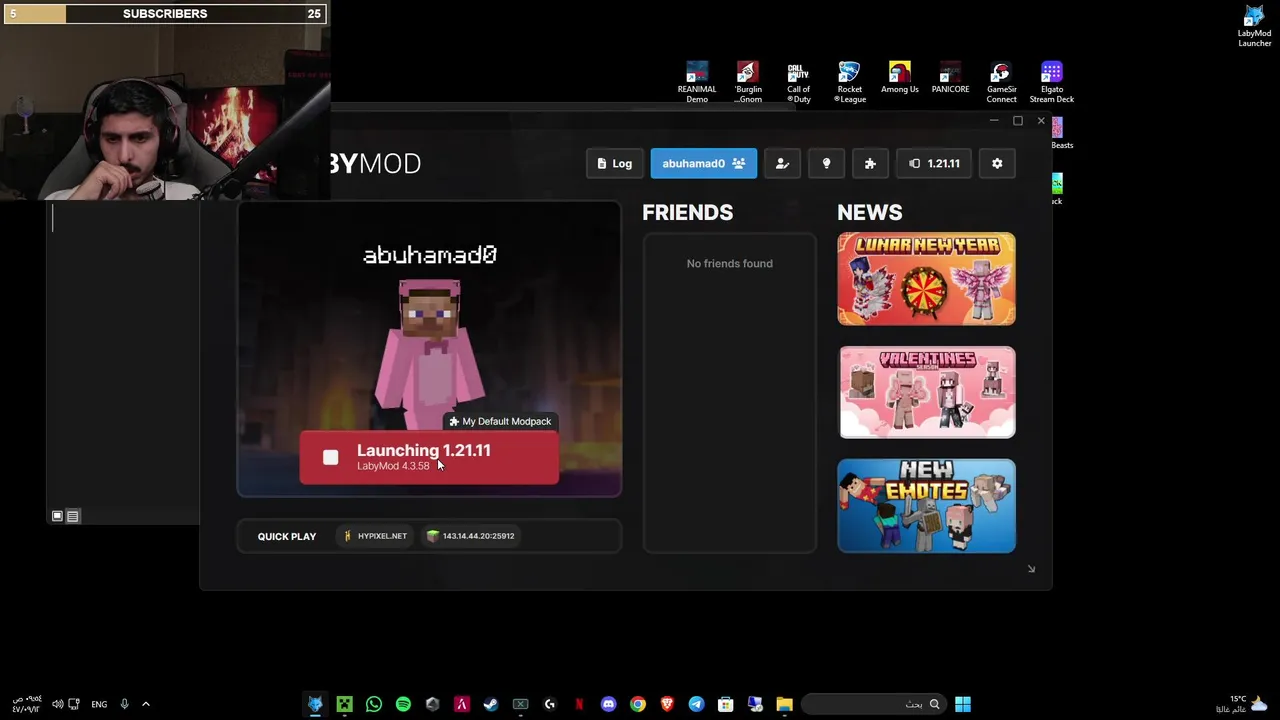Quick play HYPIXEL.NET server
The width and height of the screenshot is (1280, 720).
pyautogui.click(x=376, y=536)
